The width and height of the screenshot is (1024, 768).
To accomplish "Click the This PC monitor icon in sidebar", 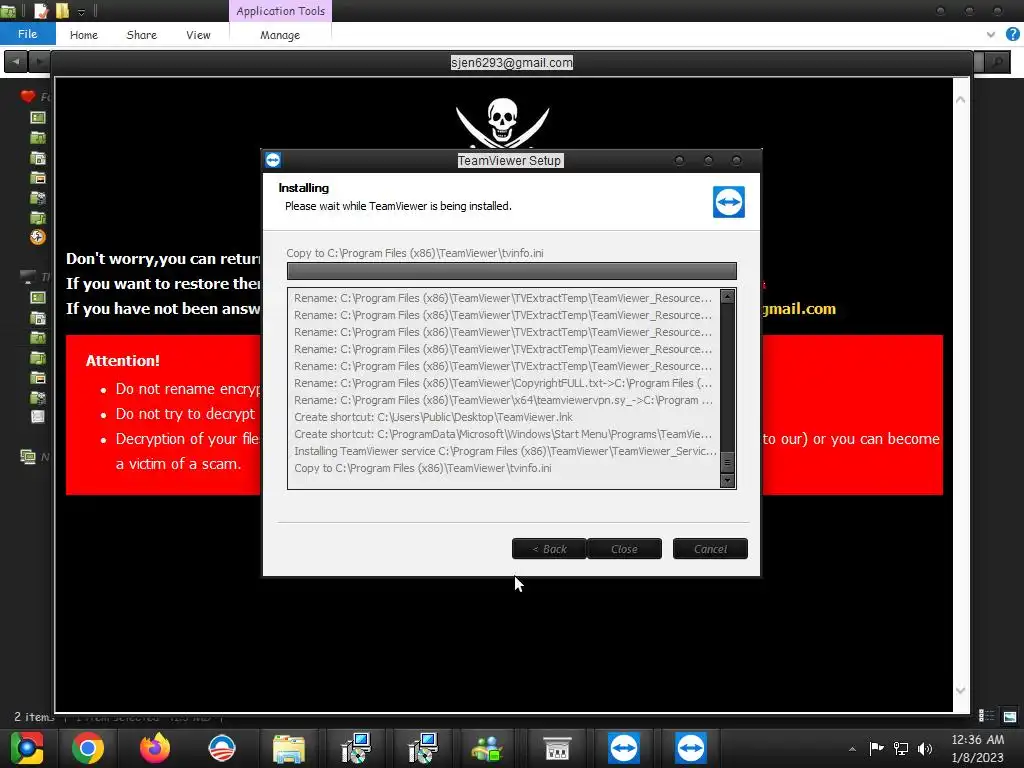I will tap(27, 276).
